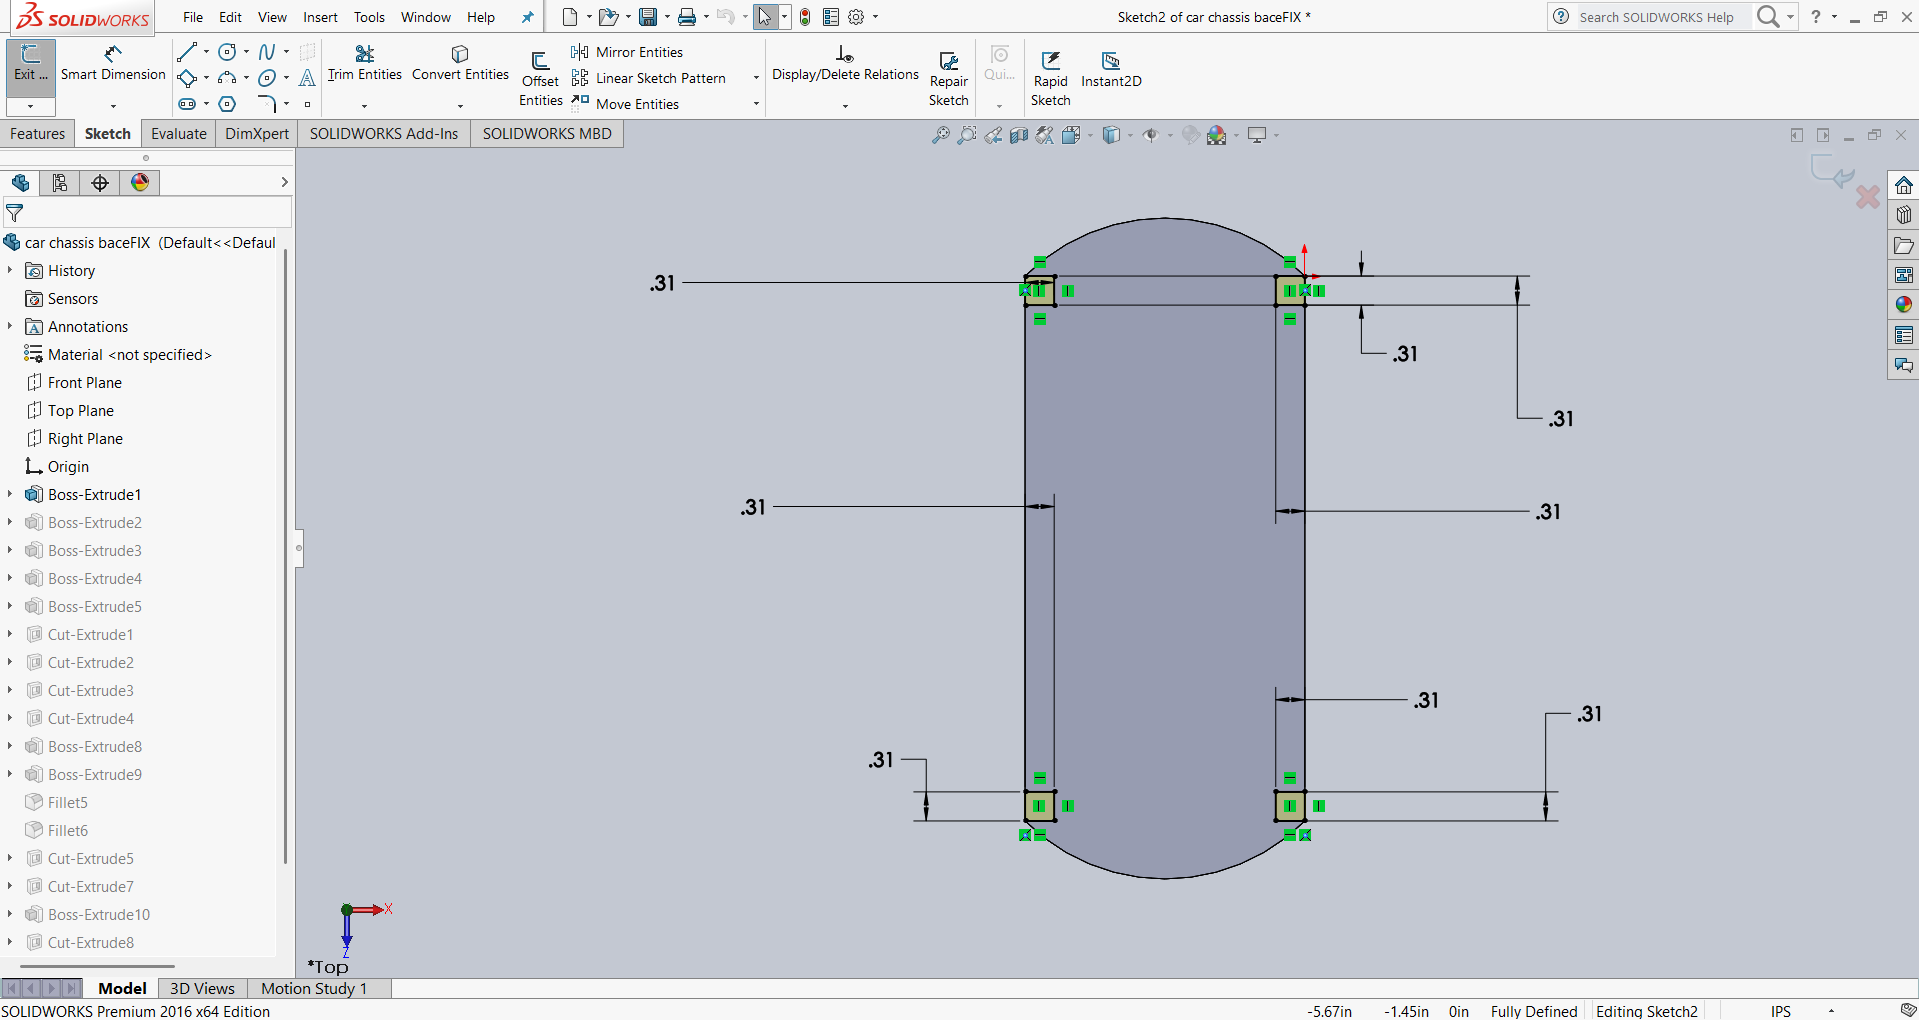Open the Tools menu
Viewport: 1919px width, 1020px height.
click(x=369, y=17)
